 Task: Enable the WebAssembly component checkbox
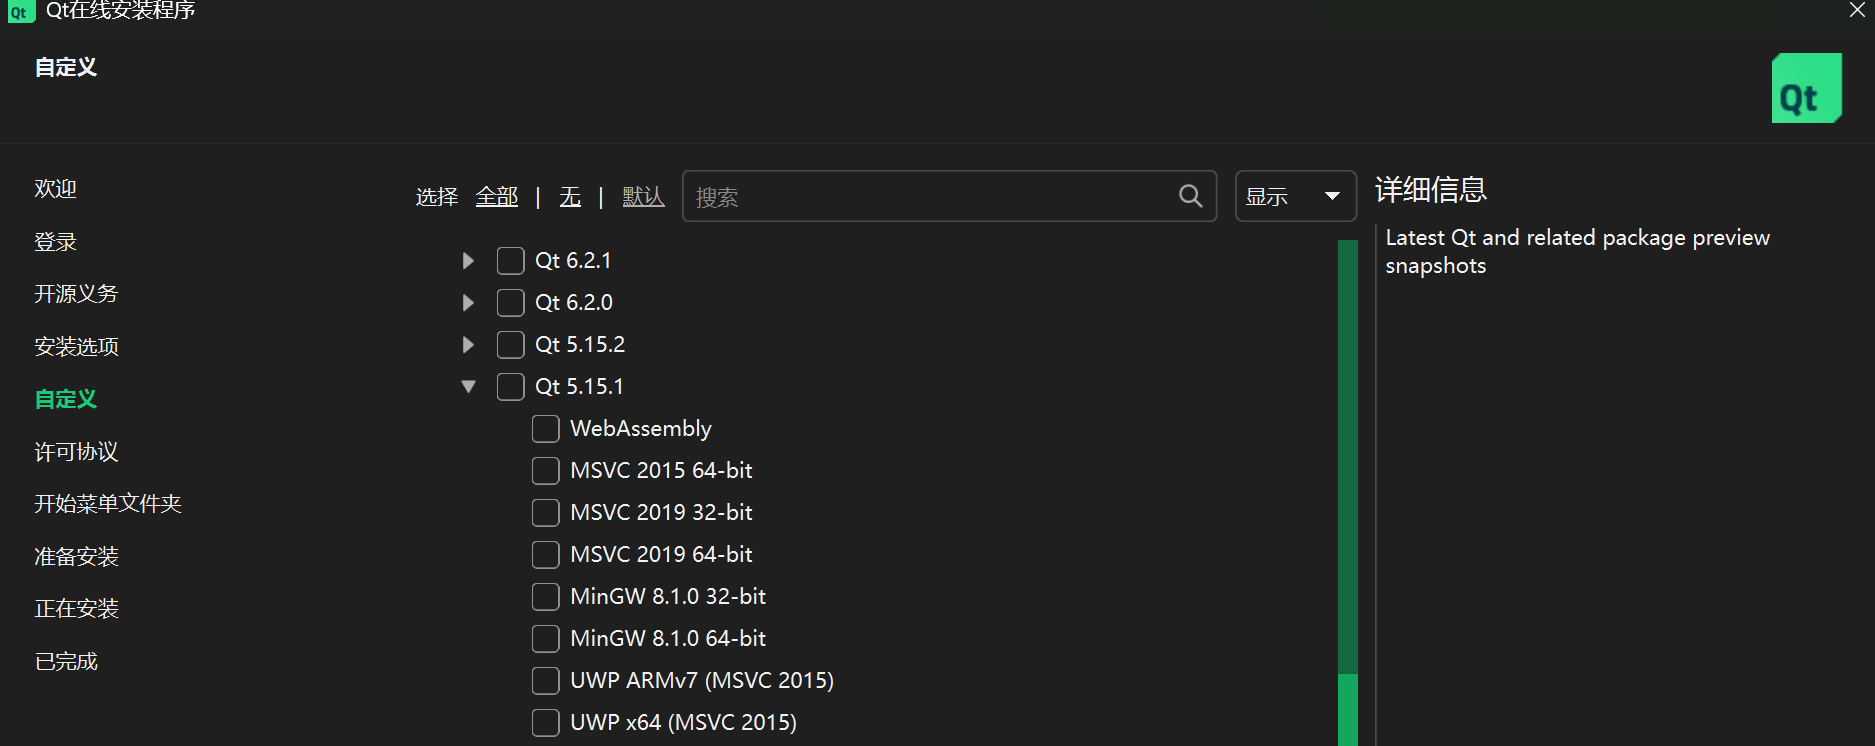[545, 429]
